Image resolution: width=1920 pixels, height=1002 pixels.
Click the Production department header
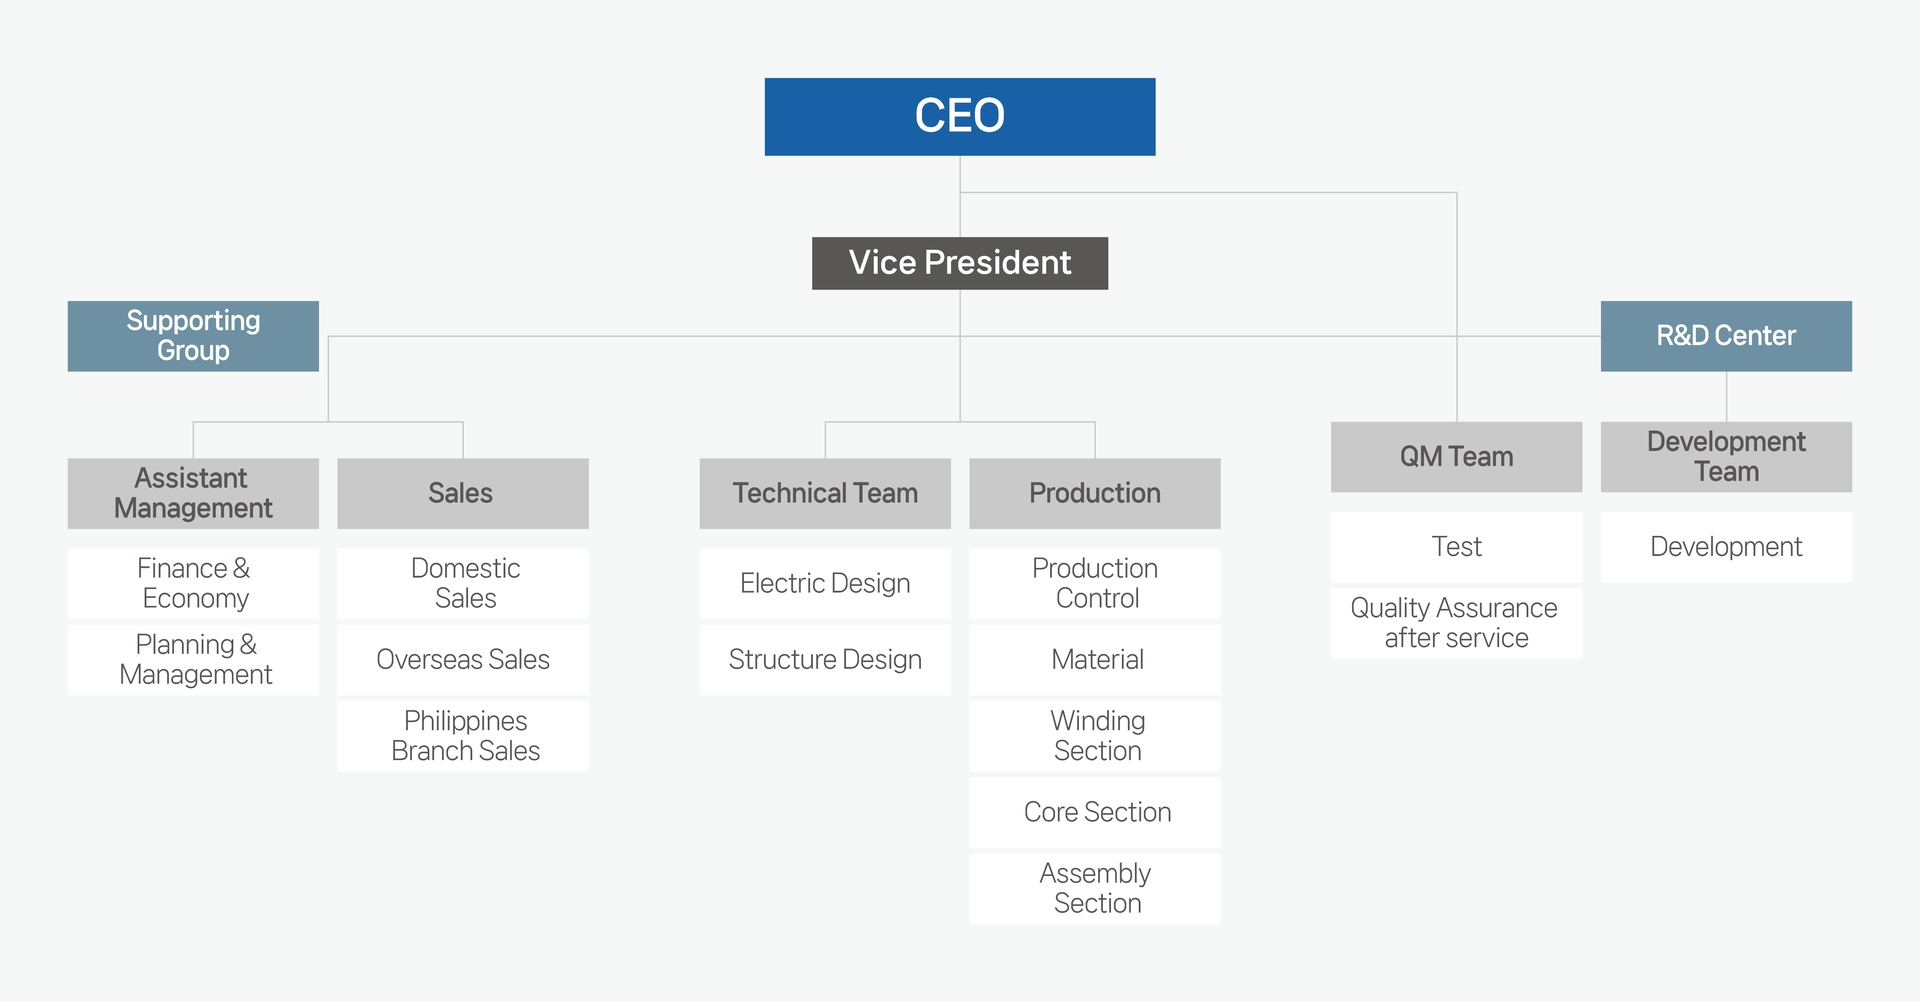pos(1094,493)
